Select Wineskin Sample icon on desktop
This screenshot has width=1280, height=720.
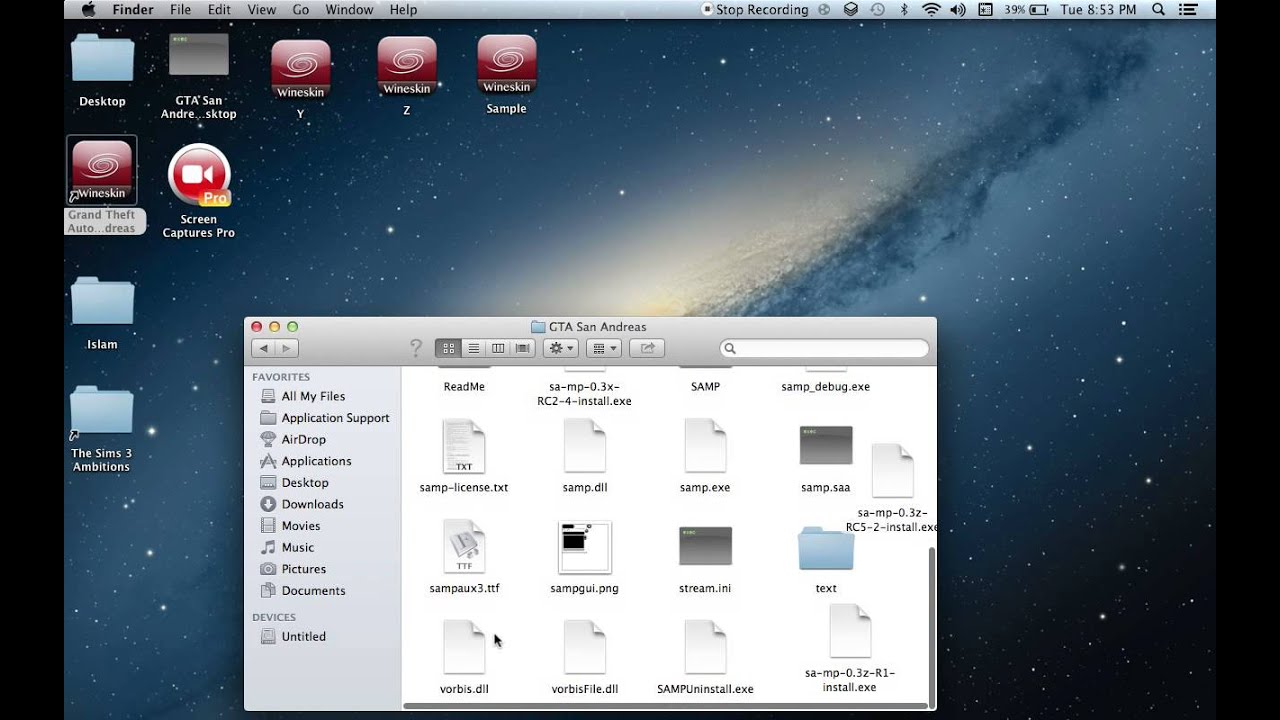(507, 64)
